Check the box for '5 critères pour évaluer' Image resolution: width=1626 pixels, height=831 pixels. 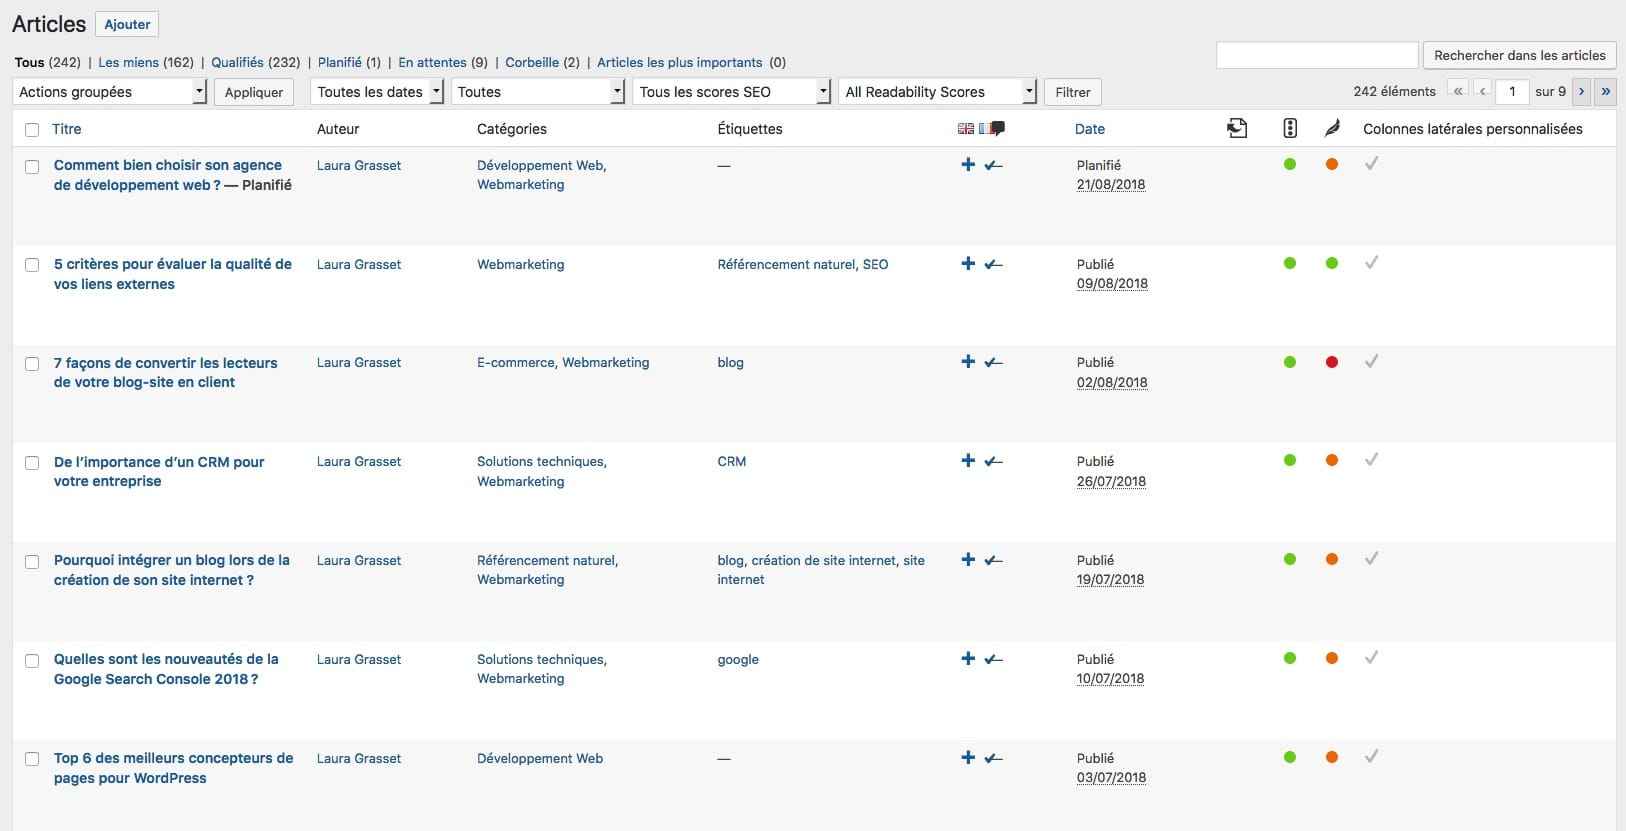coord(32,265)
